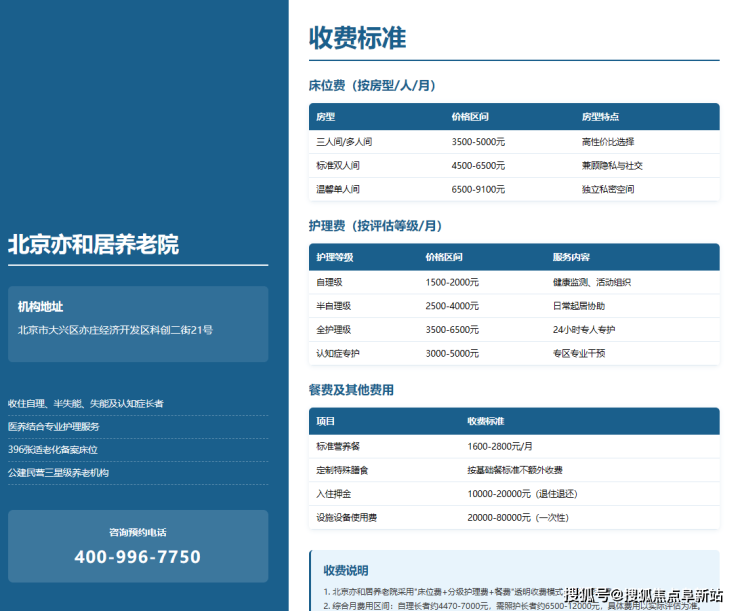The image size is (740, 611).
Task: Click the 餐费及其他费用 section title
Action: click(x=351, y=390)
